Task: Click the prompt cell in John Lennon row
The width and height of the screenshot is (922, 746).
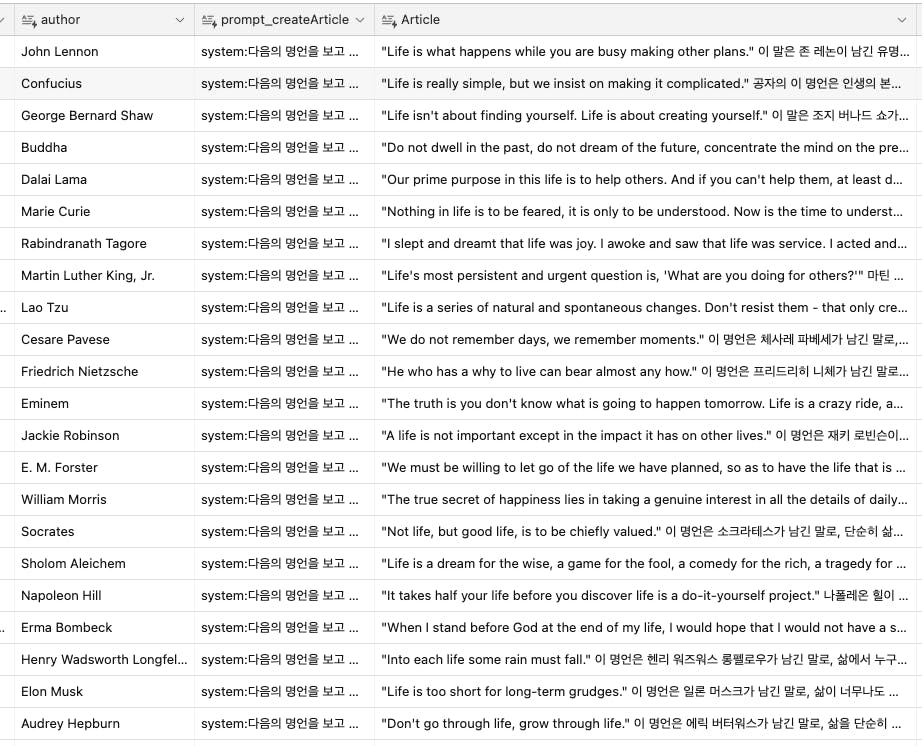Action: (284, 52)
